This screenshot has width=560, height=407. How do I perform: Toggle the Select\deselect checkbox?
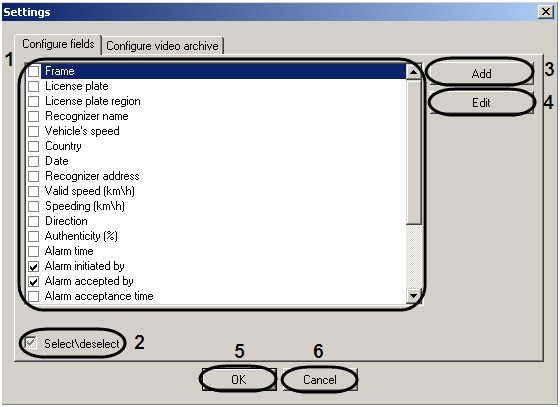(31, 343)
